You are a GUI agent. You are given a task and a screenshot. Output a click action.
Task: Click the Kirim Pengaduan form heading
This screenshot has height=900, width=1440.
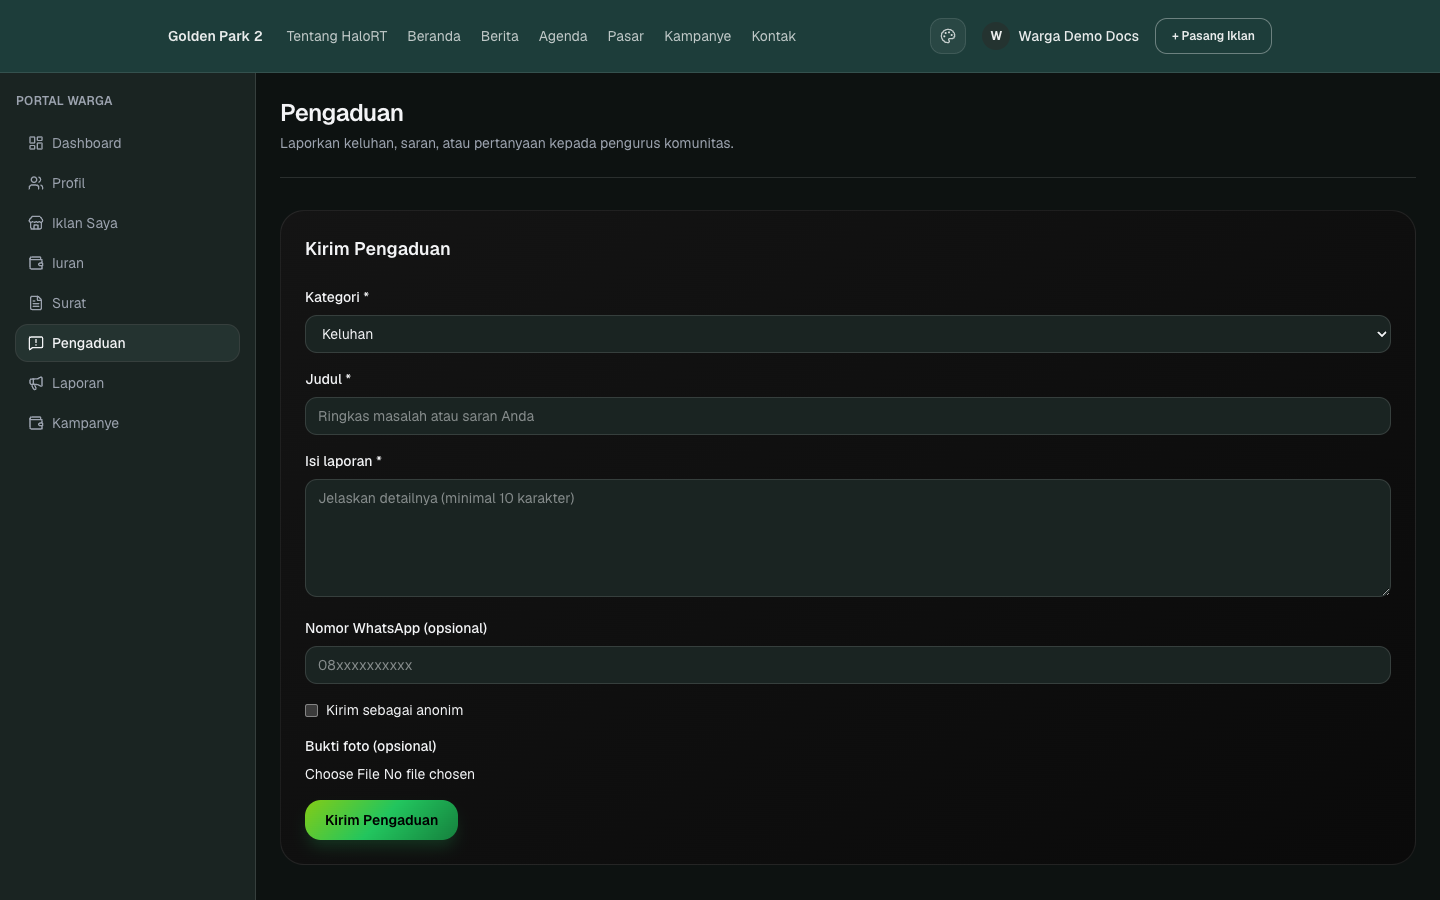378,249
